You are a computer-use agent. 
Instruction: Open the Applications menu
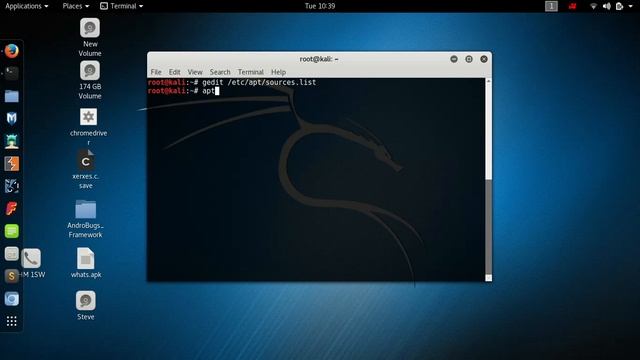[27, 6]
